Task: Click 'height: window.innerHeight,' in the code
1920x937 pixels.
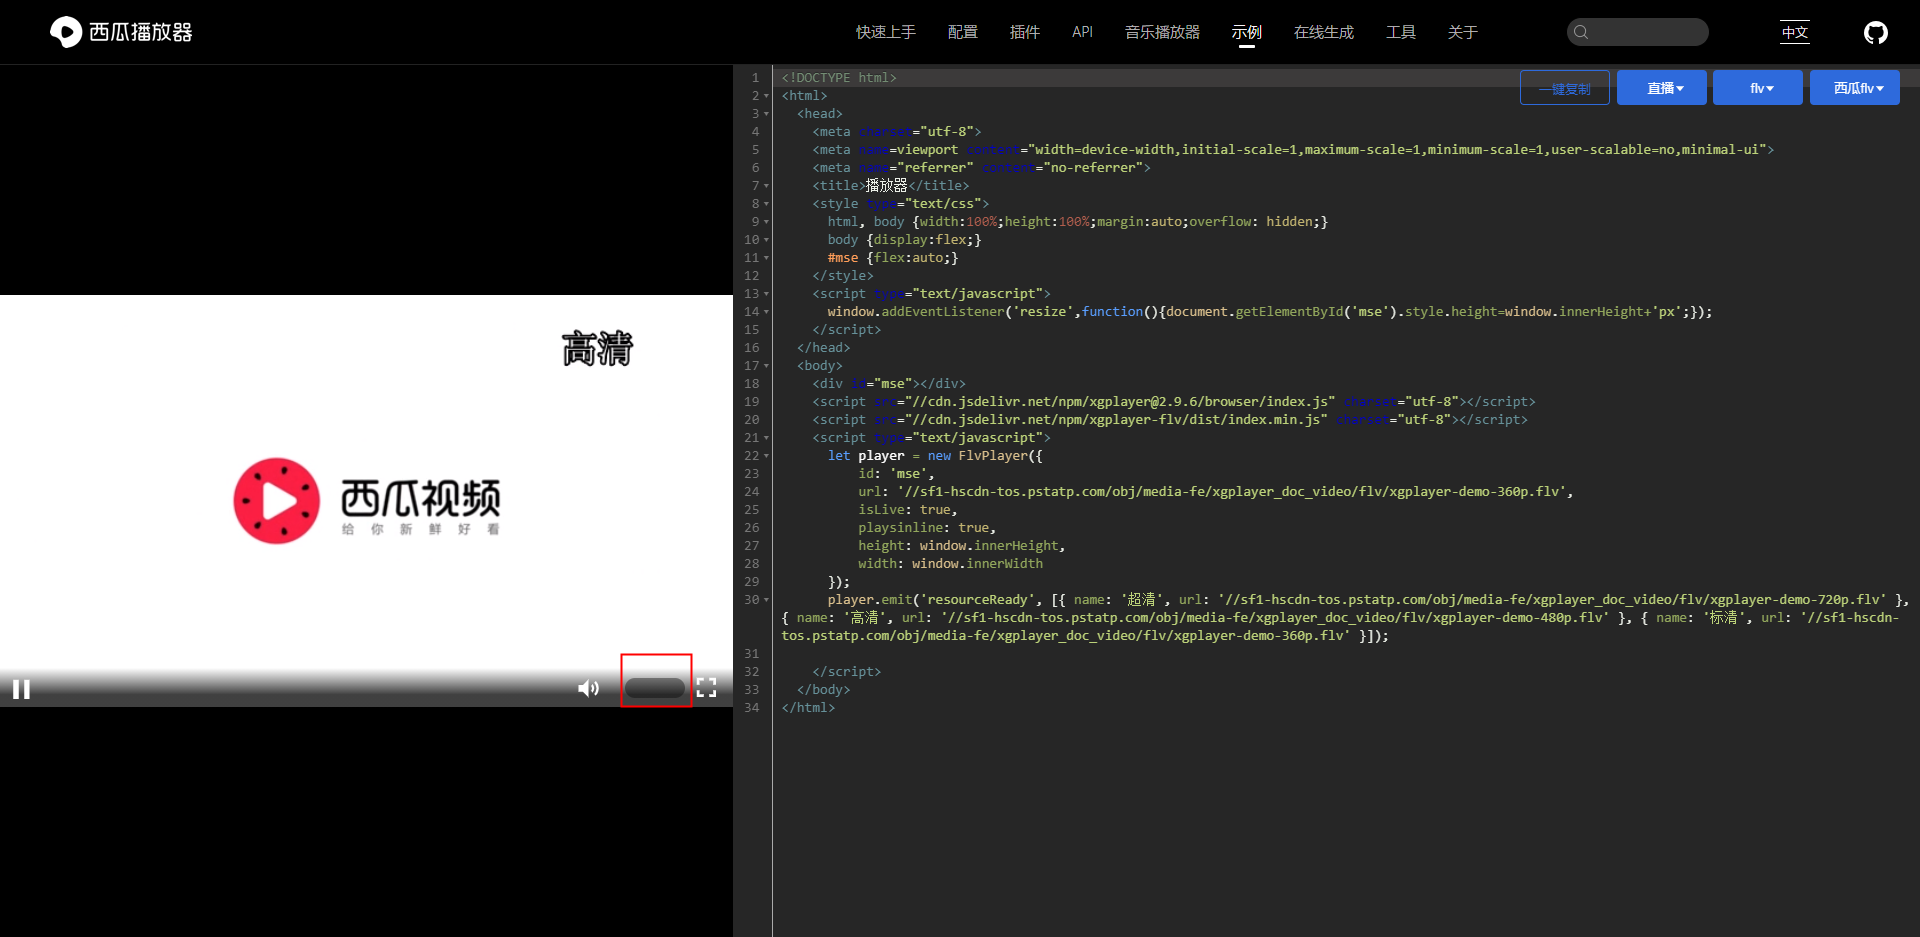Action: point(962,546)
